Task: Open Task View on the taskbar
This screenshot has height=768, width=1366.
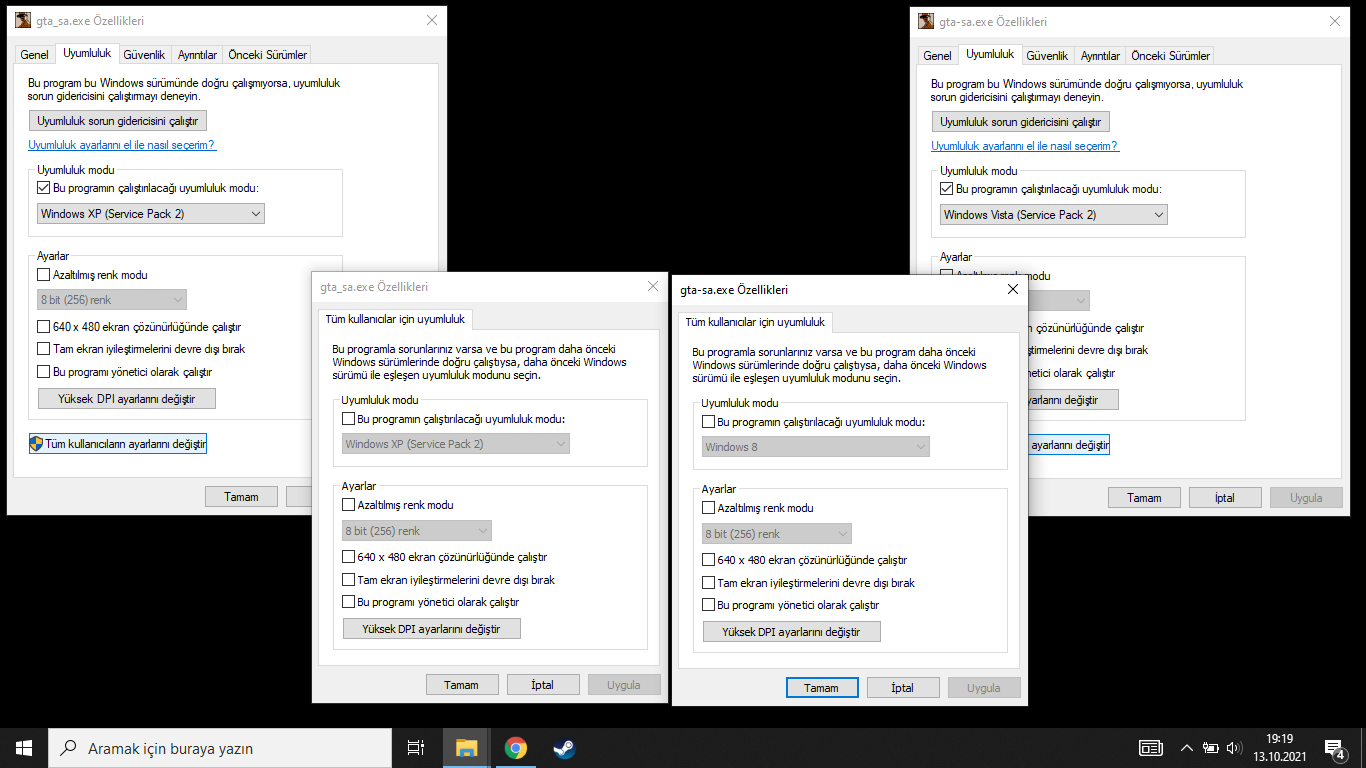Action: coord(416,748)
